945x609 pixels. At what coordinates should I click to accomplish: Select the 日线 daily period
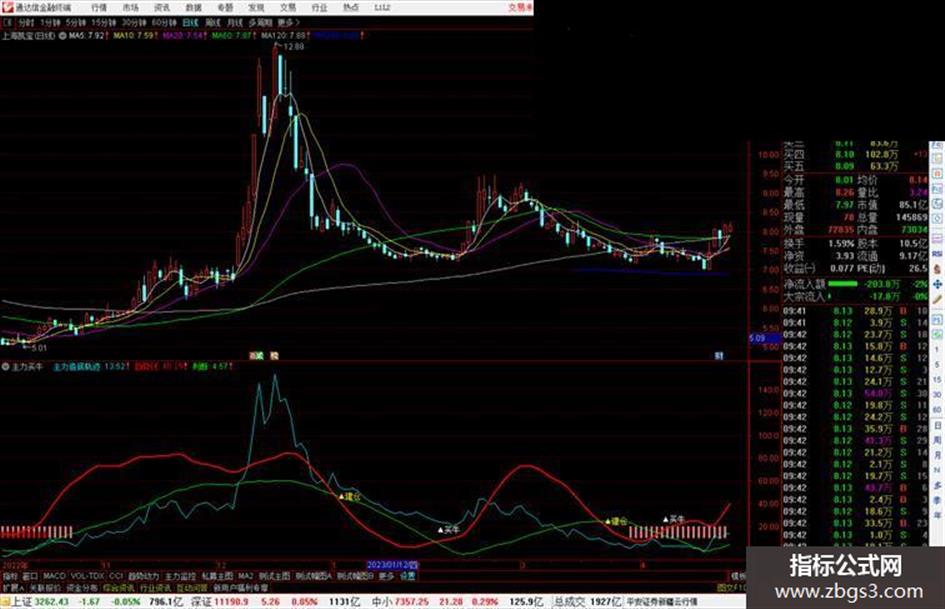click(190, 23)
